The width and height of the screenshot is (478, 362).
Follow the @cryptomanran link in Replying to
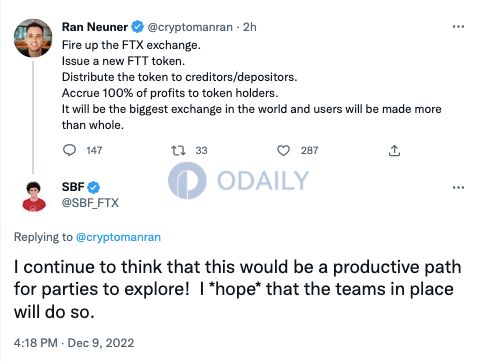point(118,237)
